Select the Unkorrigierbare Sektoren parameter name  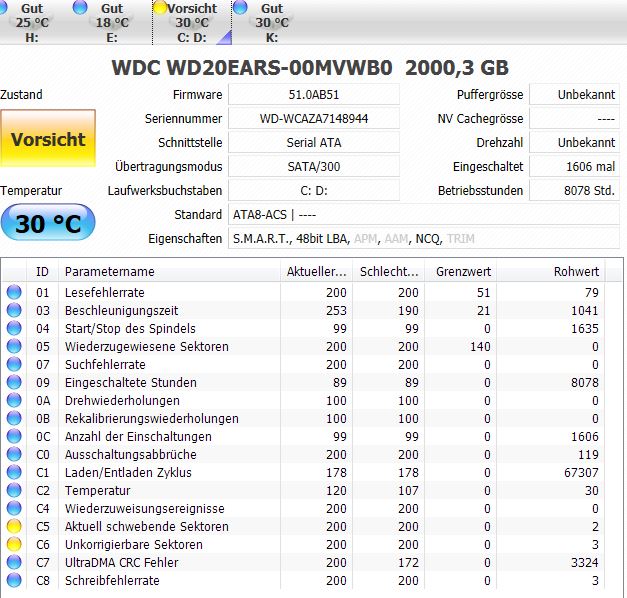coord(134,544)
